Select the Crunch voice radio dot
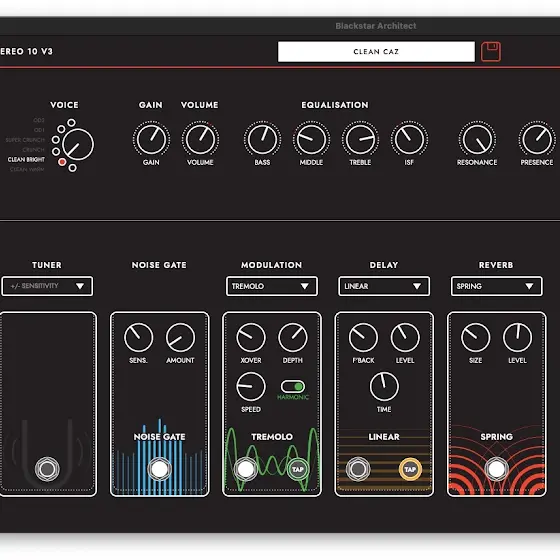560x560 pixels. click(56, 151)
